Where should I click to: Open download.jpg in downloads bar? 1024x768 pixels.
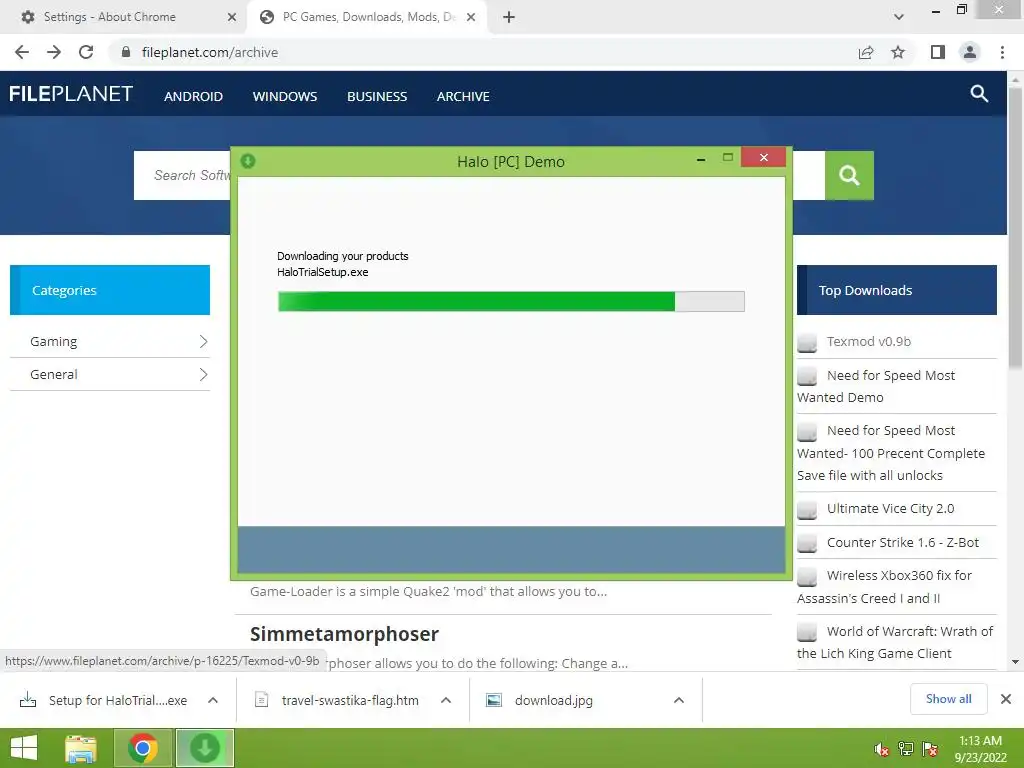(x=542, y=700)
